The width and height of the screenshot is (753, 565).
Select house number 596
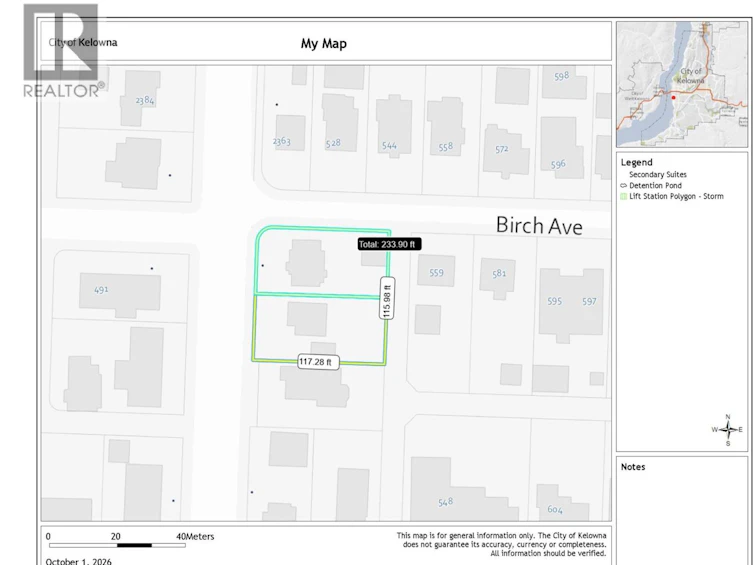(558, 165)
